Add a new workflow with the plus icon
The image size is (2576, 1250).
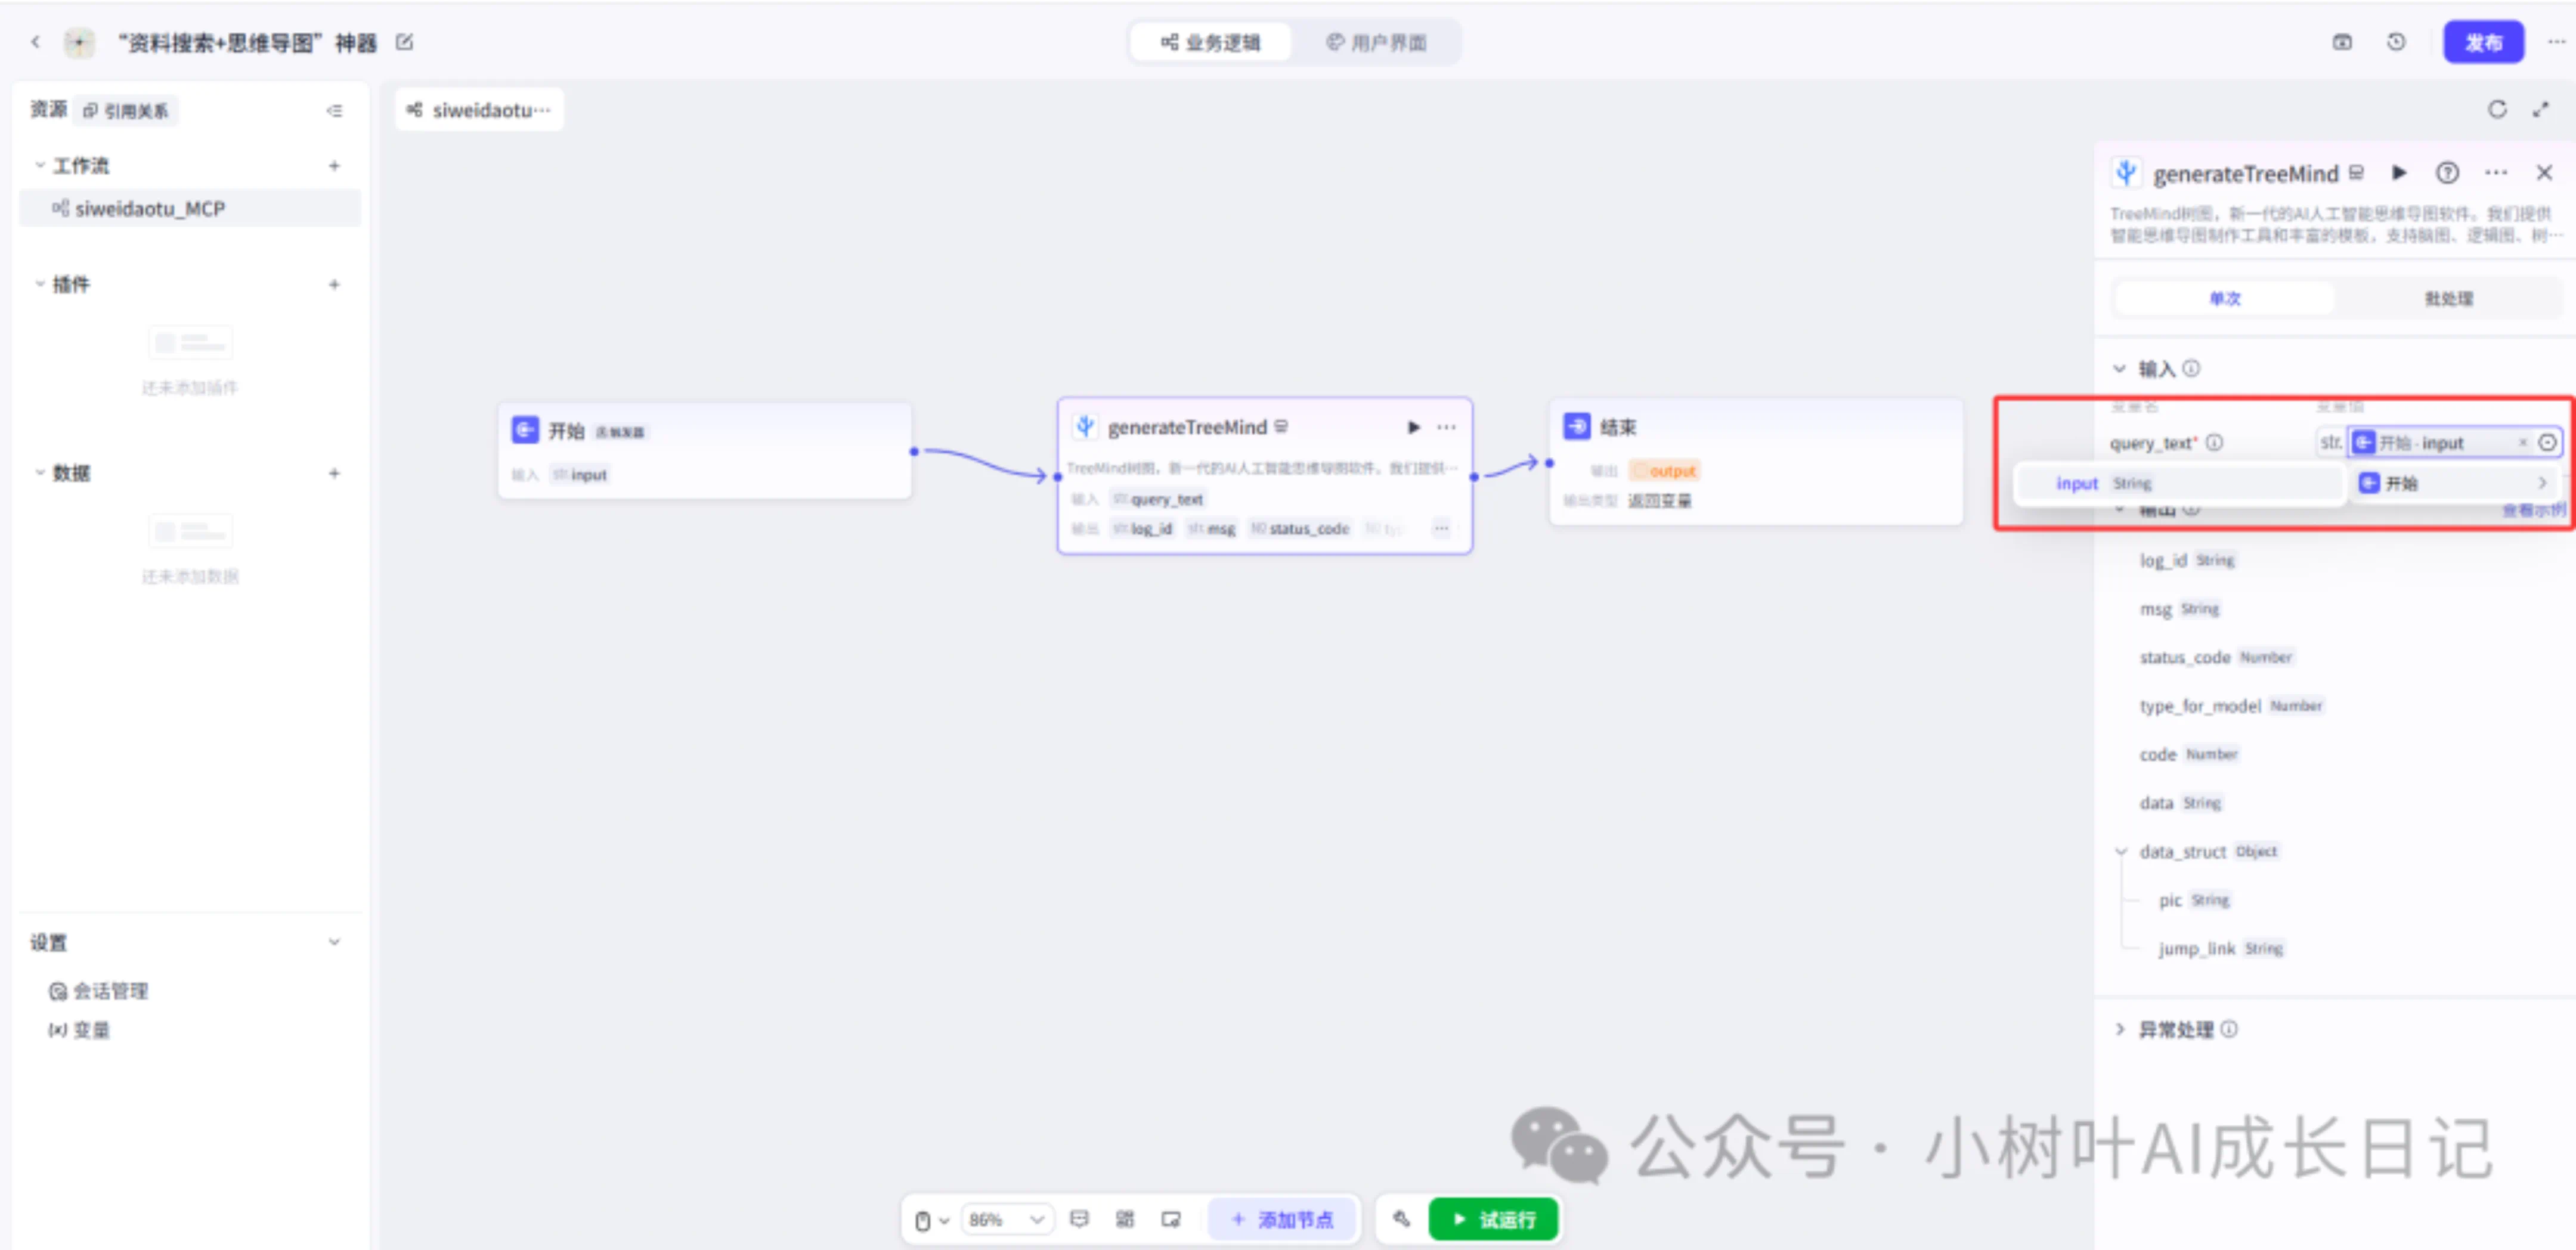tap(334, 166)
